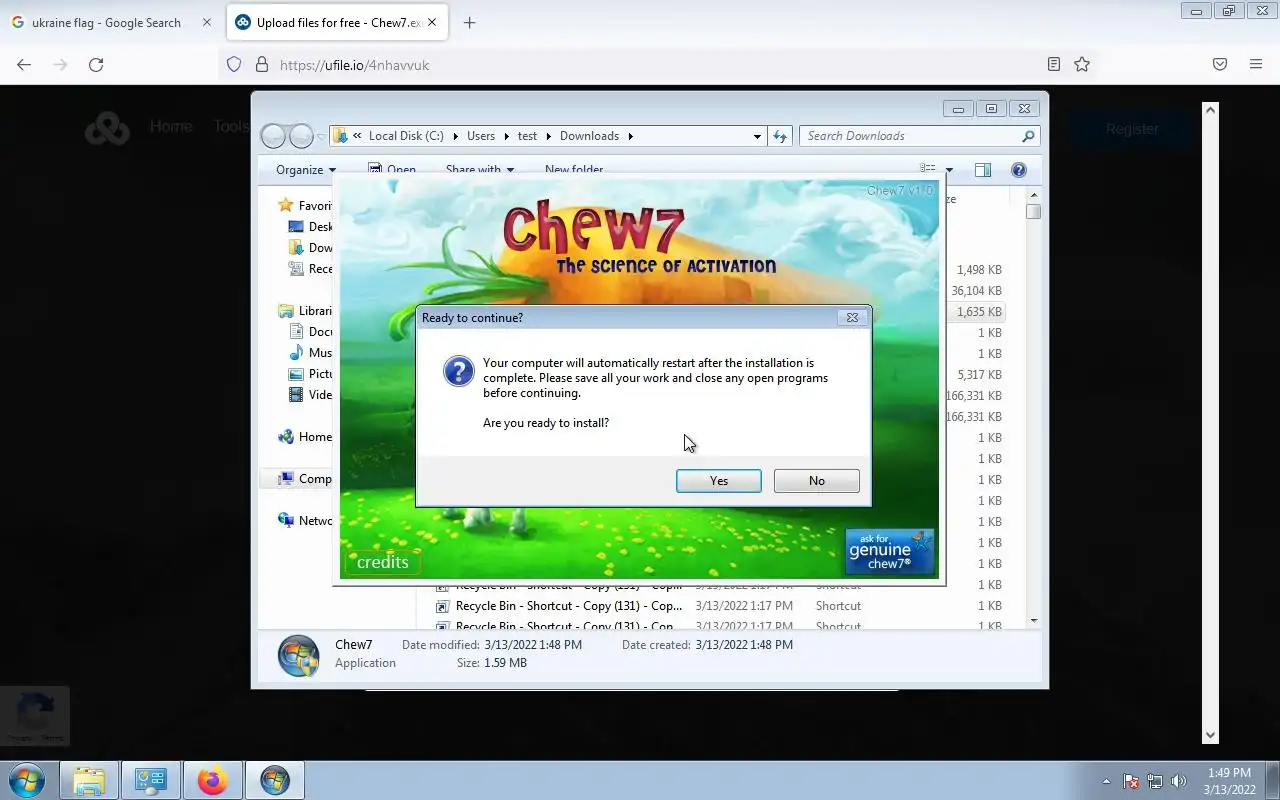Screen dimensions: 1280x800
Task: Switch to Chew7 taskbar application
Action: pyautogui.click(x=275, y=780)
